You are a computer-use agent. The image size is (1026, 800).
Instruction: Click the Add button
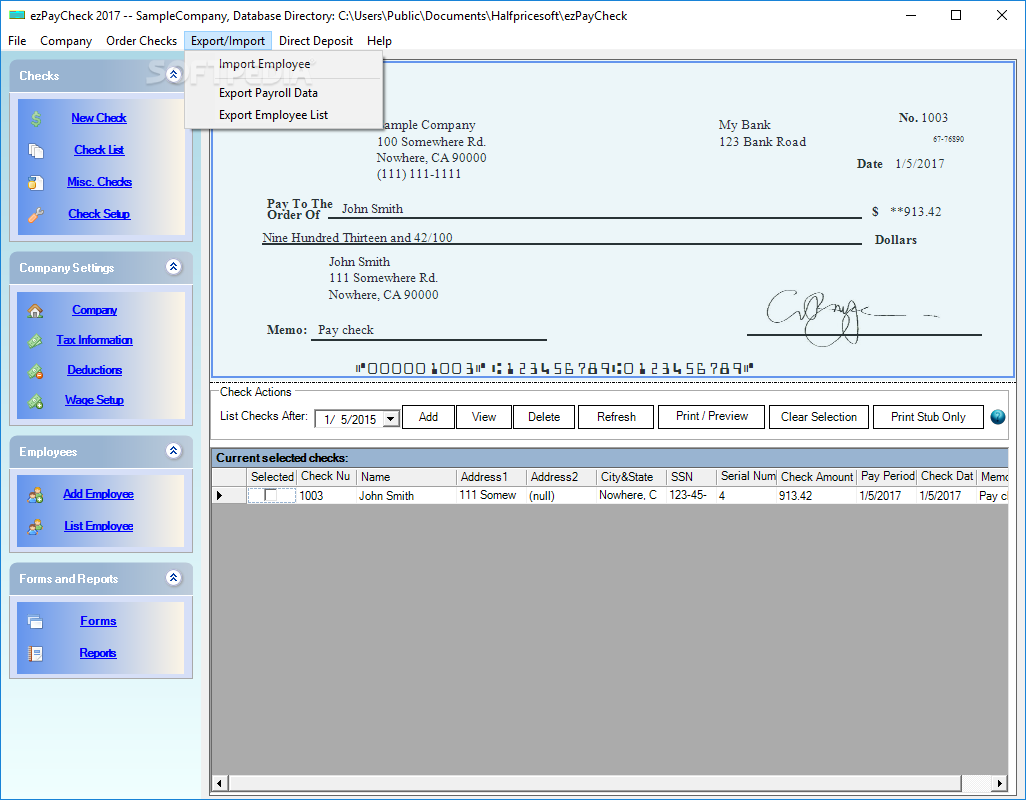pos(428,417)
